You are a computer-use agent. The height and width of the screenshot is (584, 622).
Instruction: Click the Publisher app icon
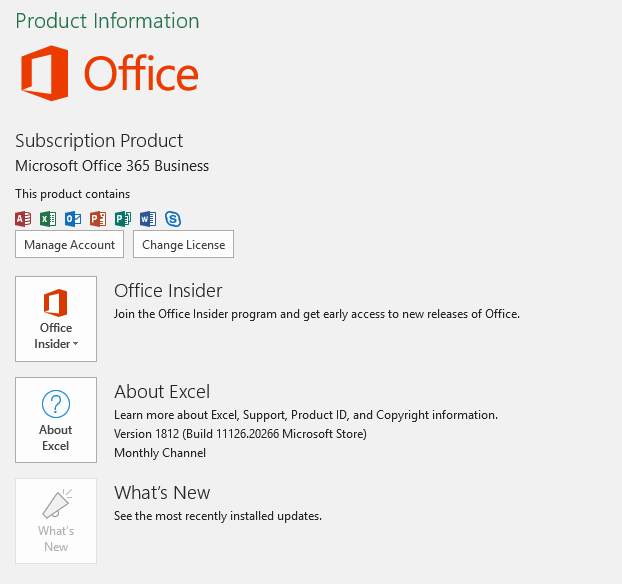point(123,219)
